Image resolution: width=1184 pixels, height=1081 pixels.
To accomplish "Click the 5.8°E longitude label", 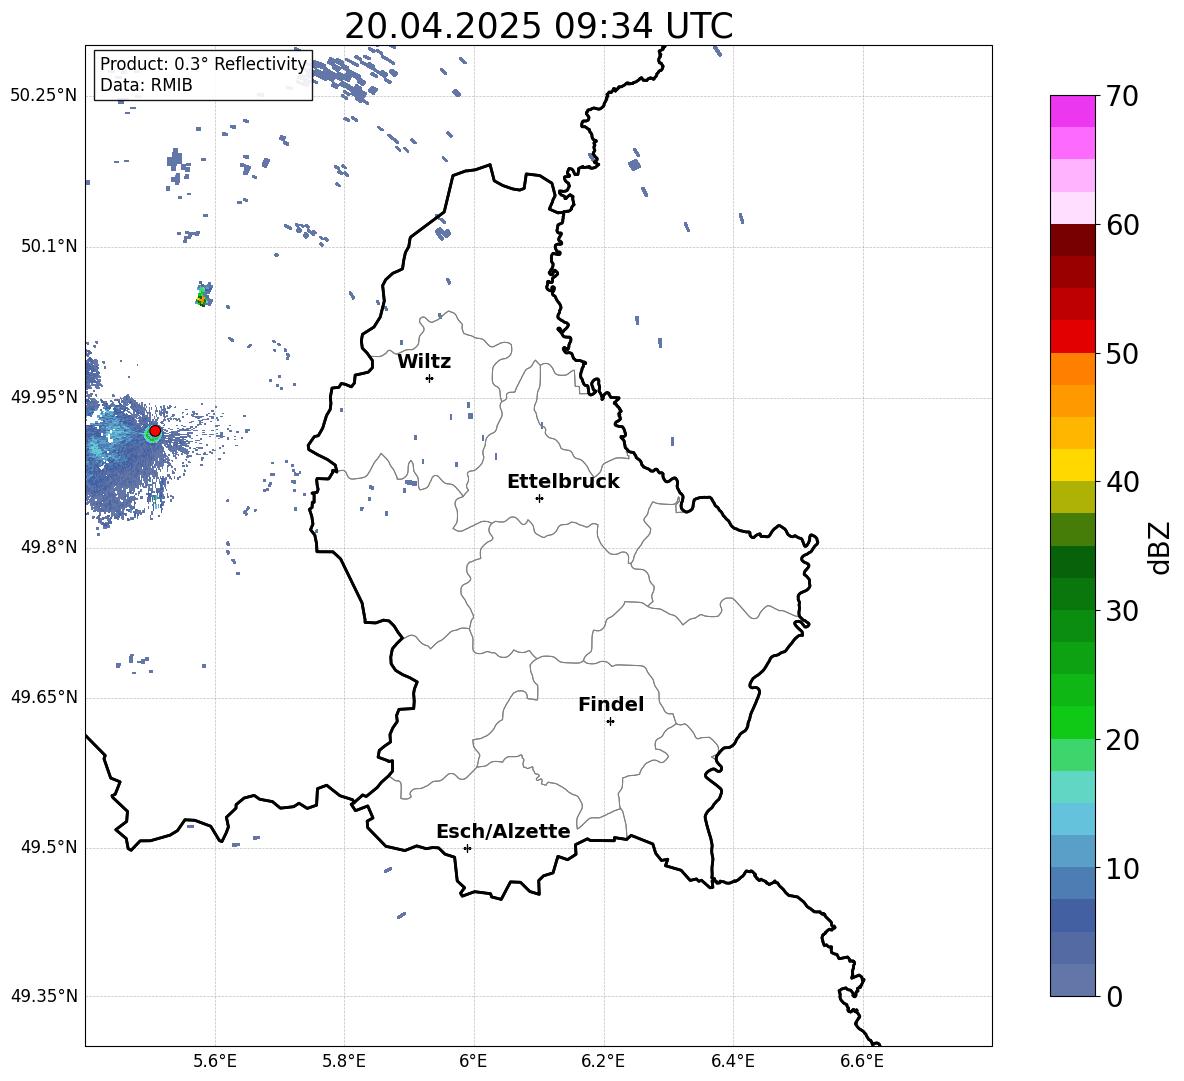I will pyautogui.click(x=344, y=1061).
